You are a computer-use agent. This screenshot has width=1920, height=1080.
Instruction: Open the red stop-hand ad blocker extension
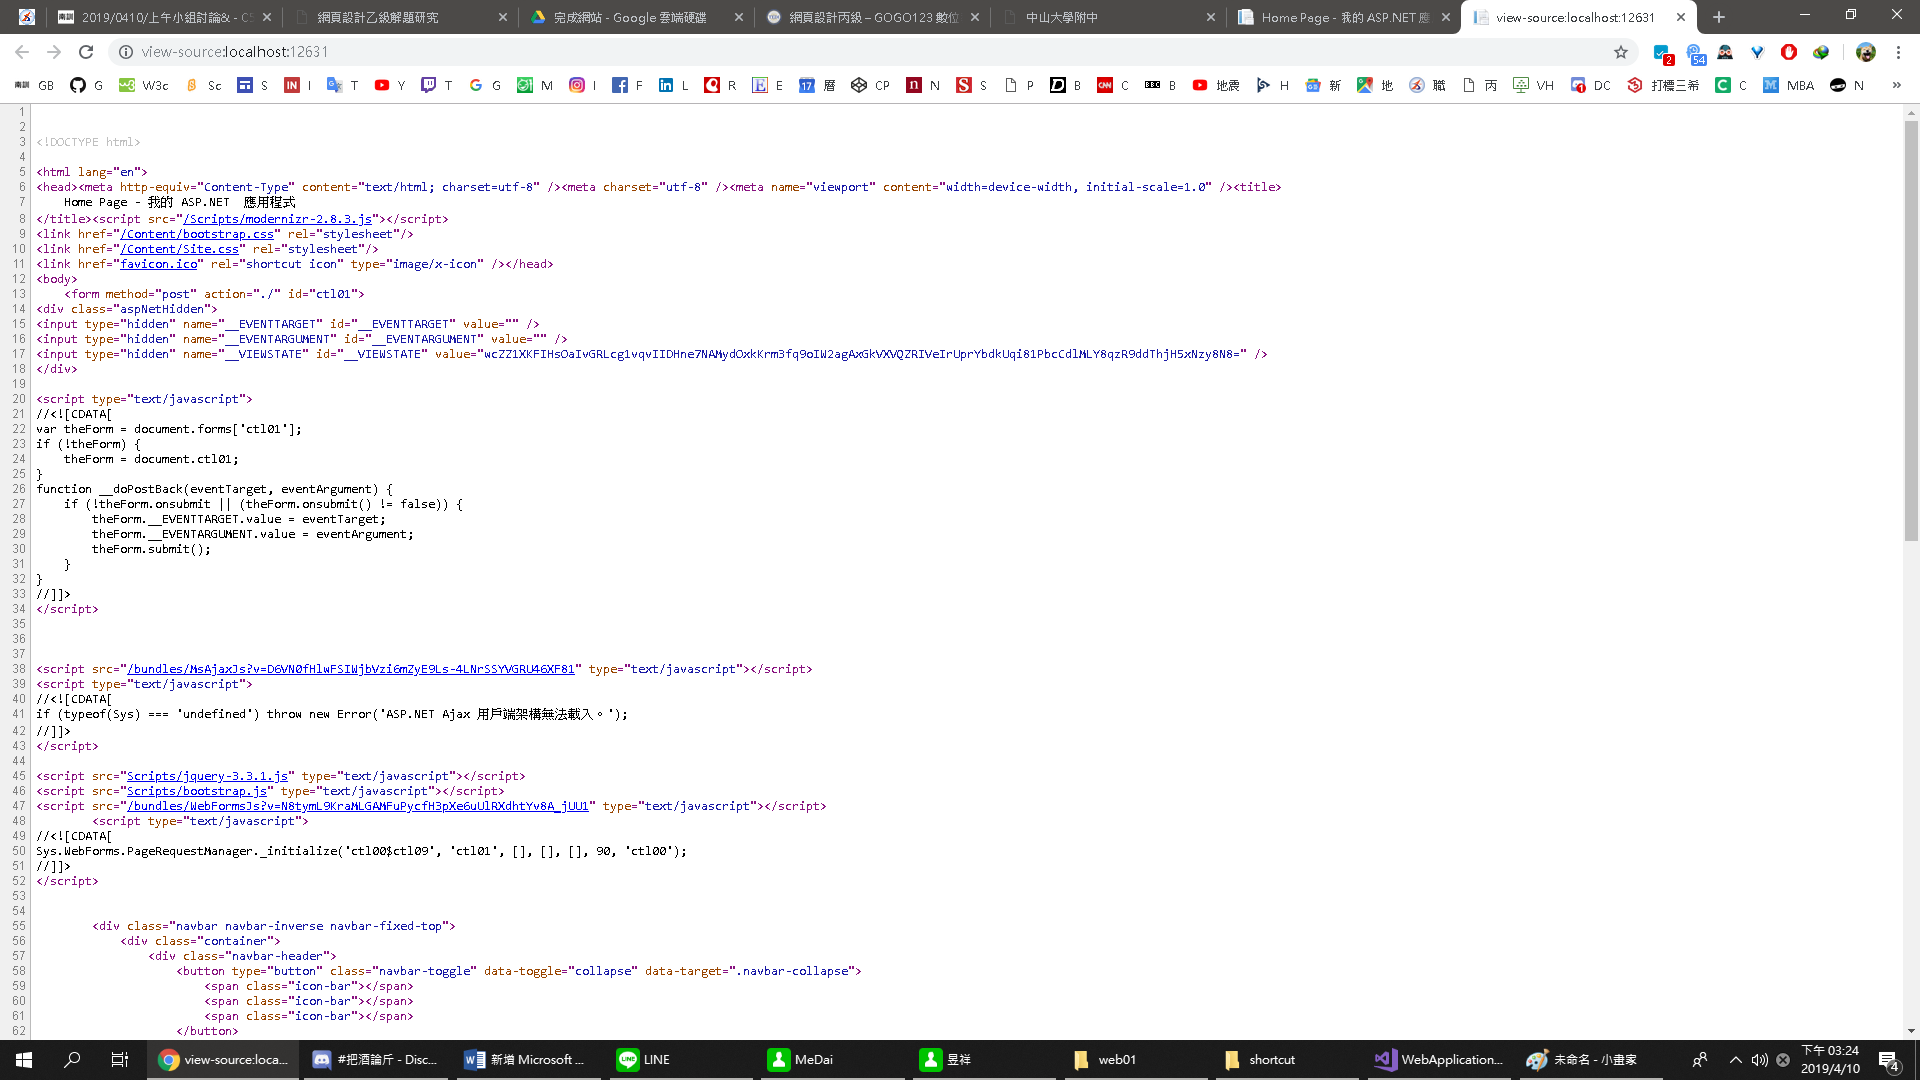click(x=1789, y=52)
